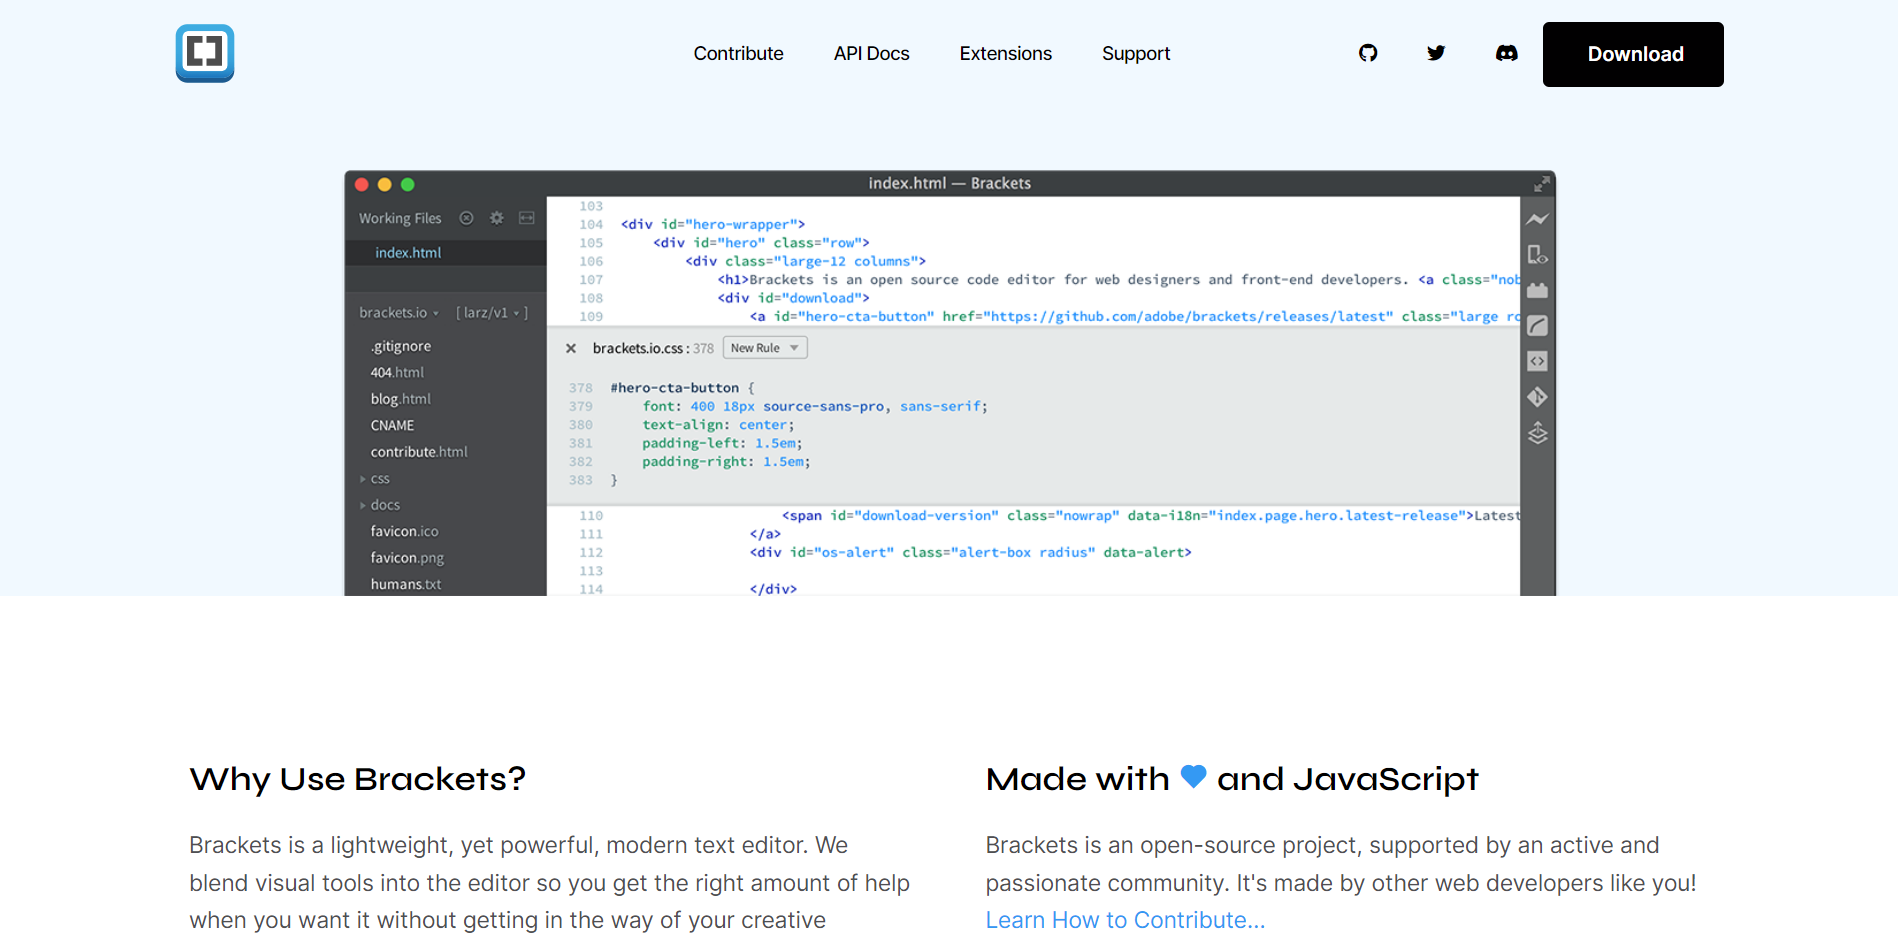Expand the docs folder
Viewport: 1898px width, 938px height.
click(x=380, y=505)
